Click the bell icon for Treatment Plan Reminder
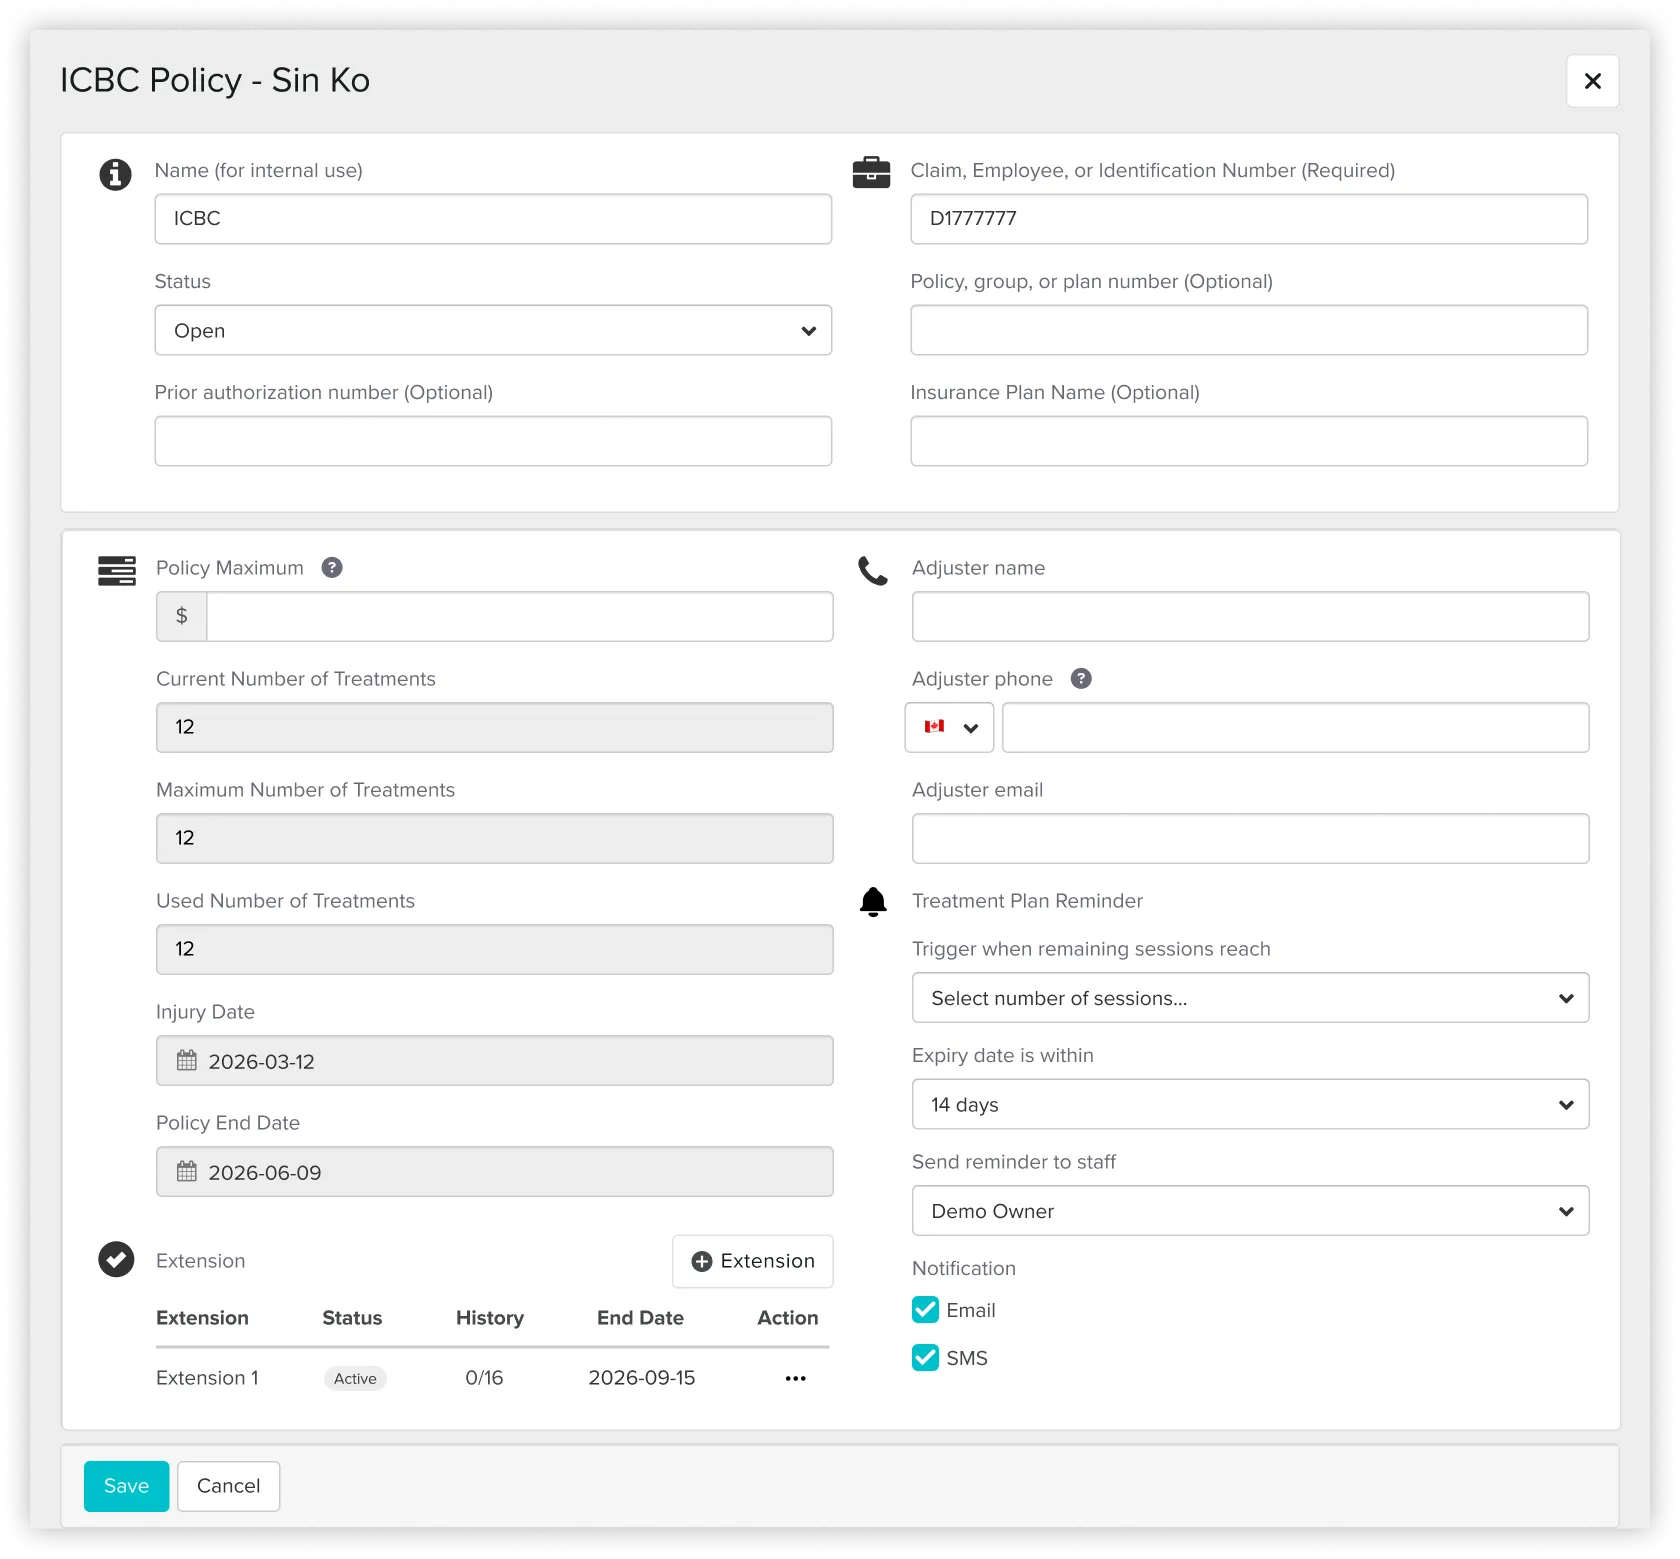 click(x=873, y=902)
